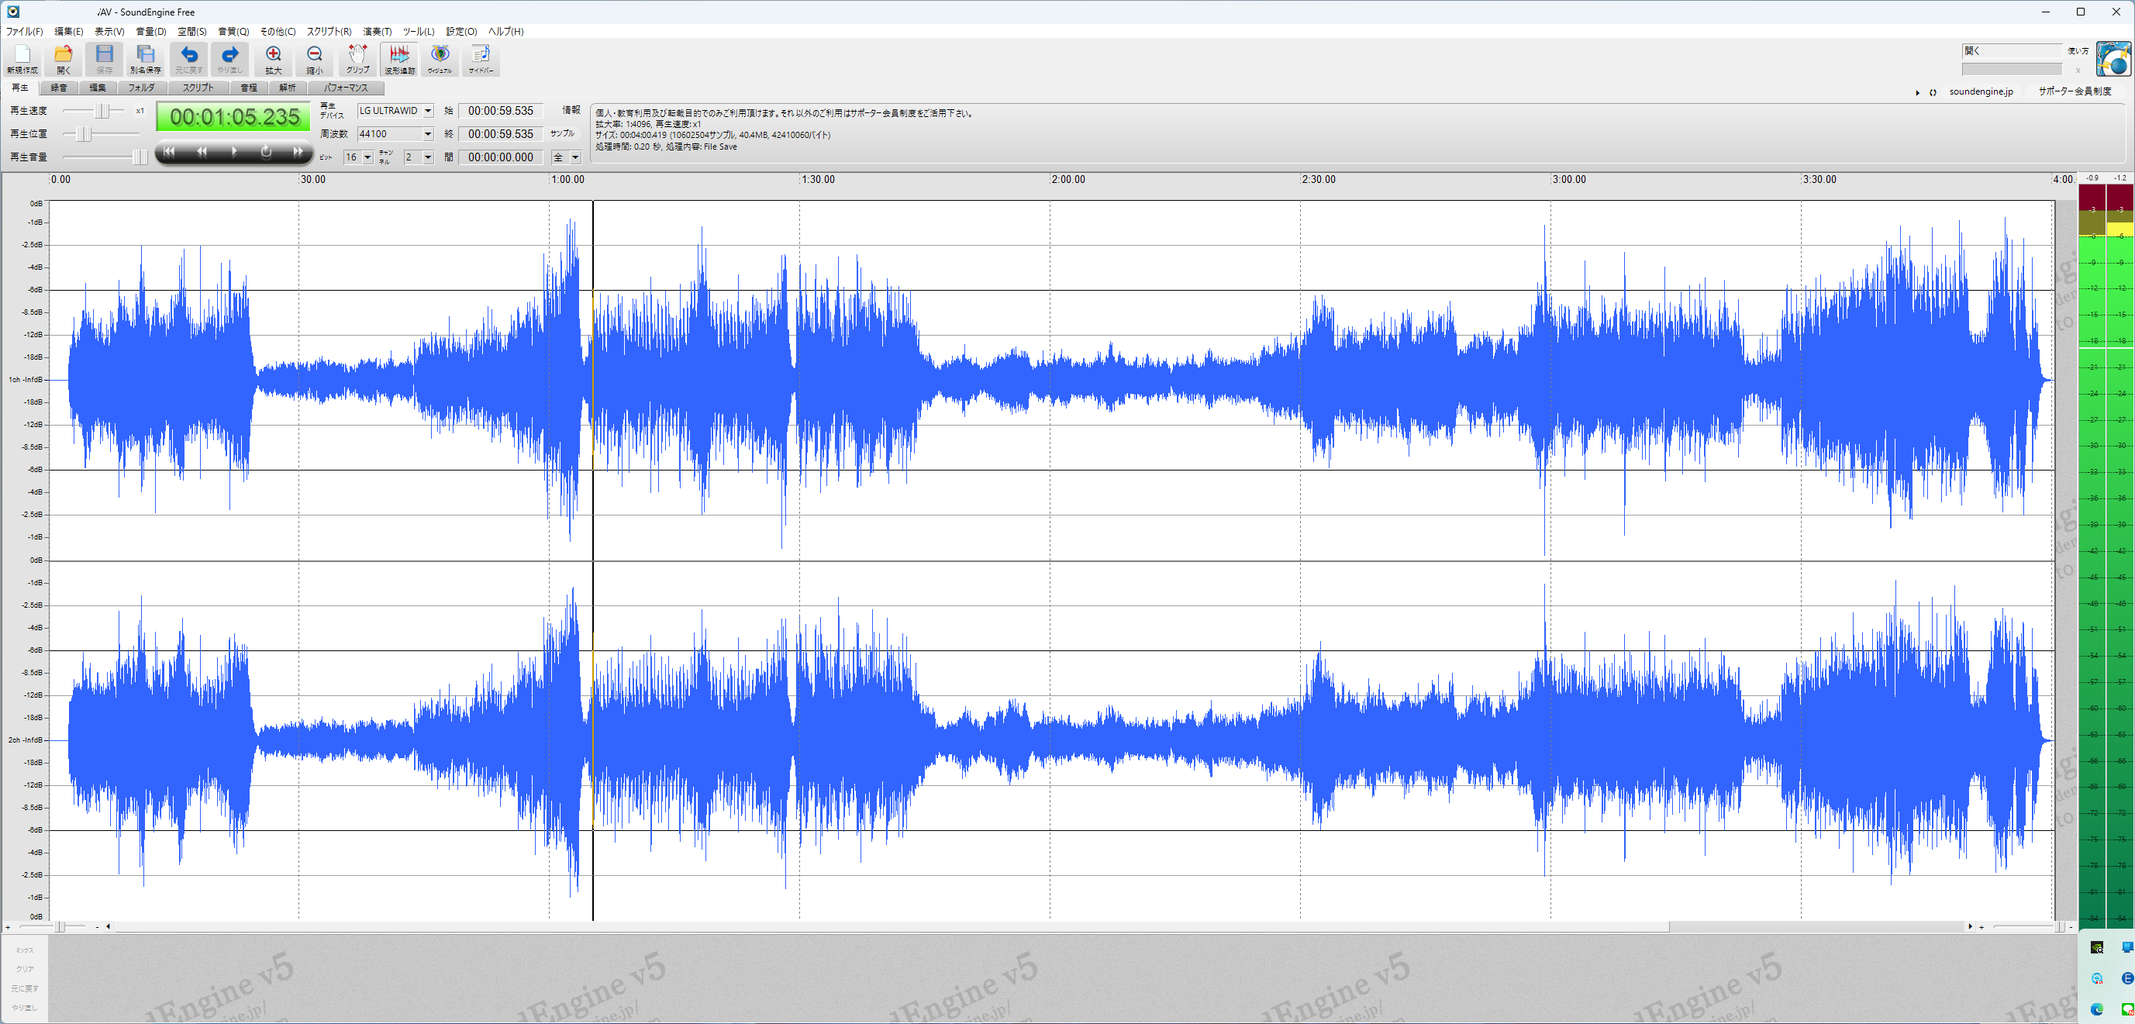This screenshot has width=2135, height=1024.
Task: Click the small play arrow beside soundengine.jp
Action: coord(1917,93)
